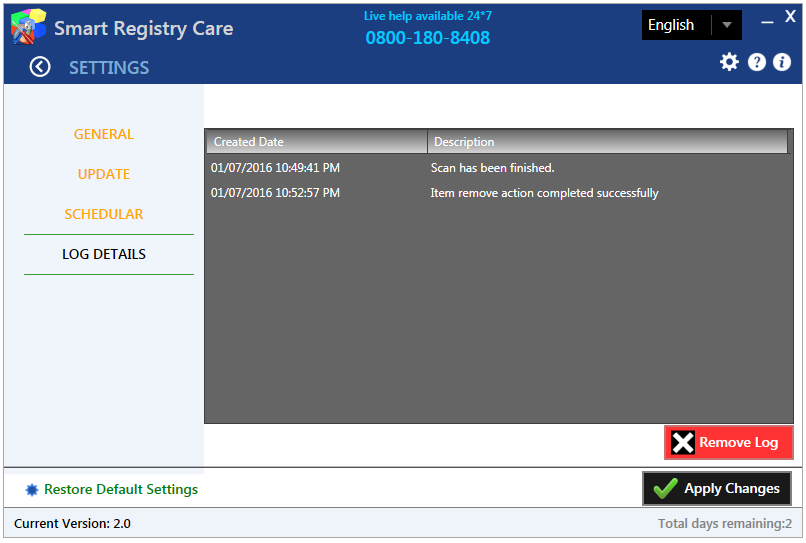Open help via the question mark icon

[x=757, y=62]
